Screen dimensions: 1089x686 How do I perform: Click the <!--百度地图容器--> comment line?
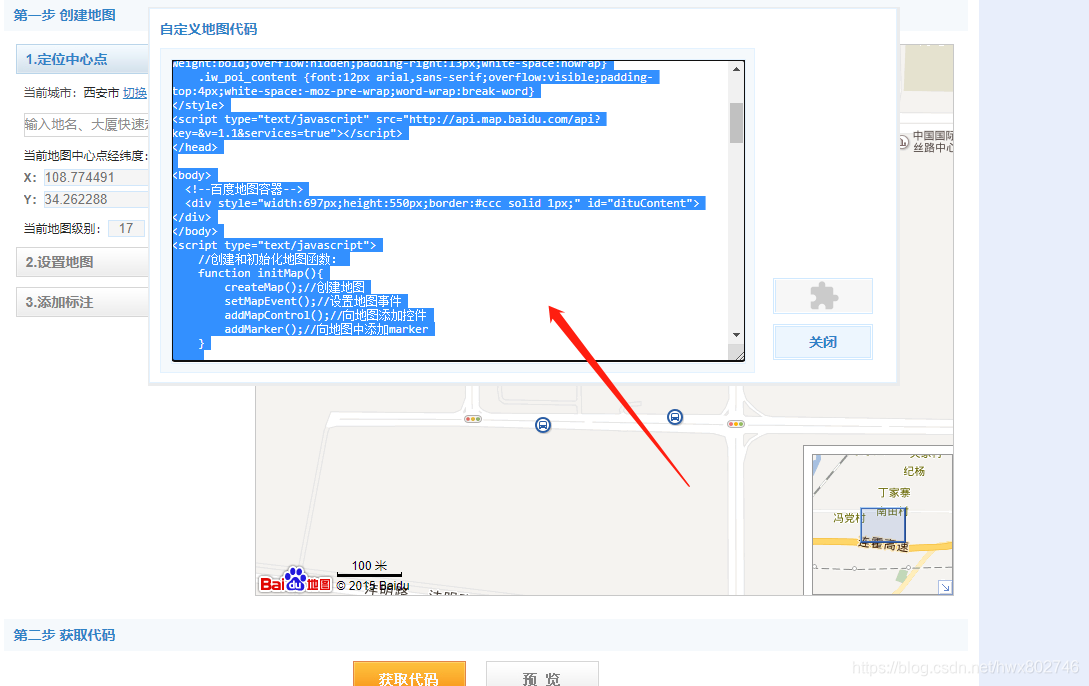tap(244, 189)
